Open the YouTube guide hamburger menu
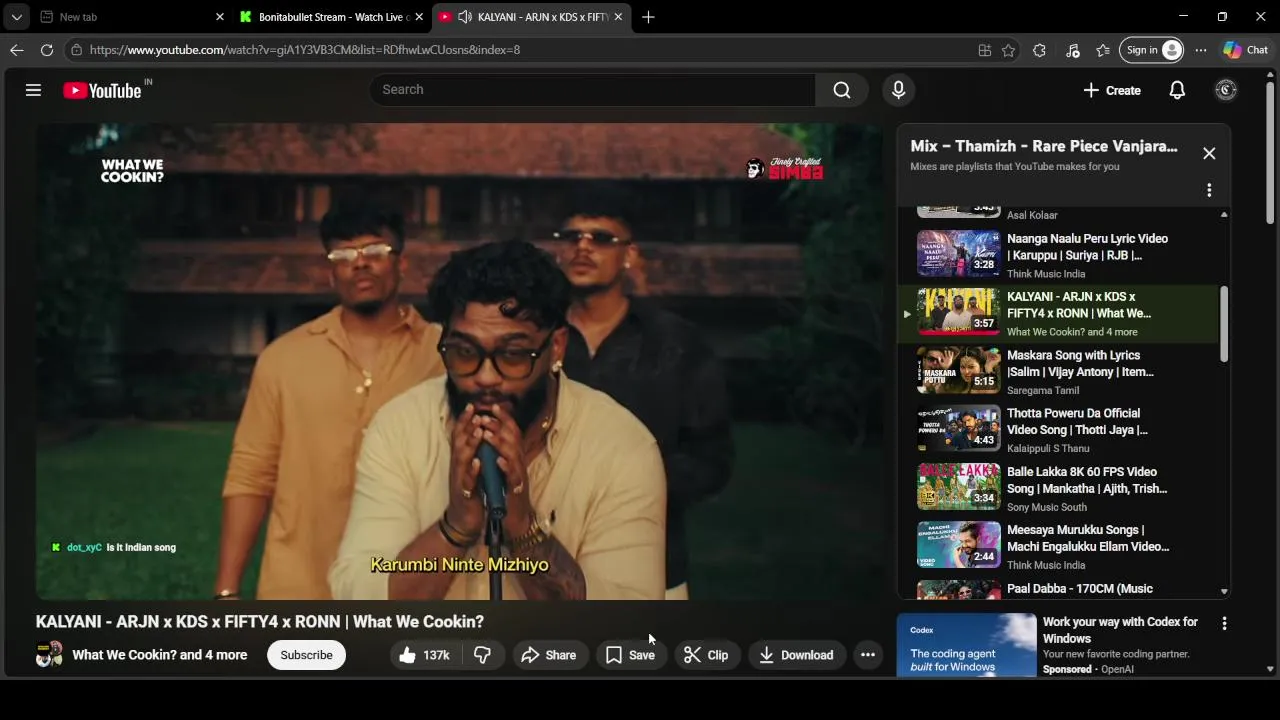 (x=33, y=90)
